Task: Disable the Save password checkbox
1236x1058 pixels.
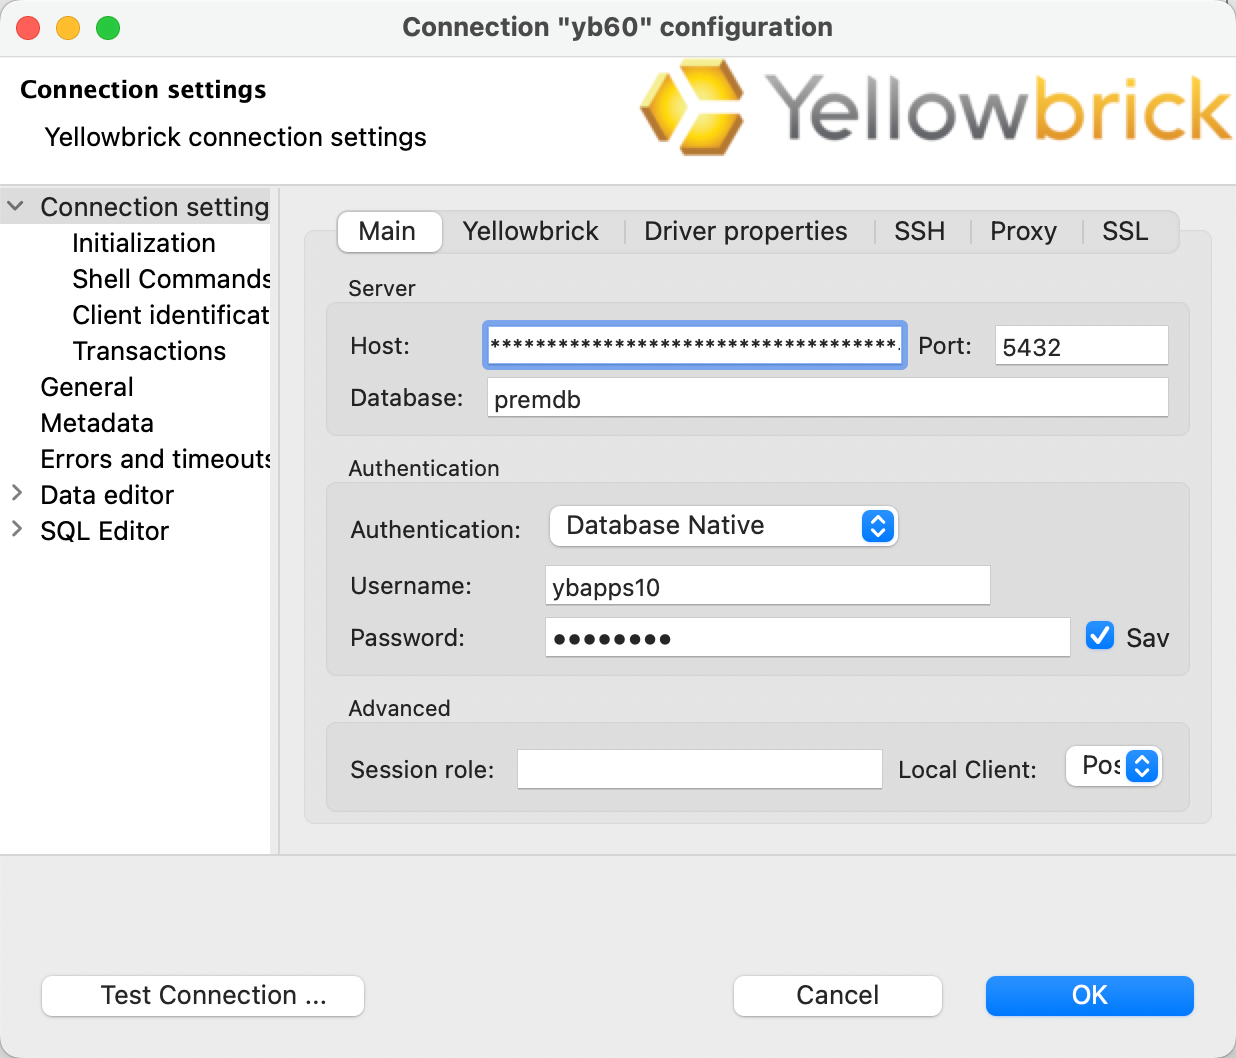Action: 1100,636
